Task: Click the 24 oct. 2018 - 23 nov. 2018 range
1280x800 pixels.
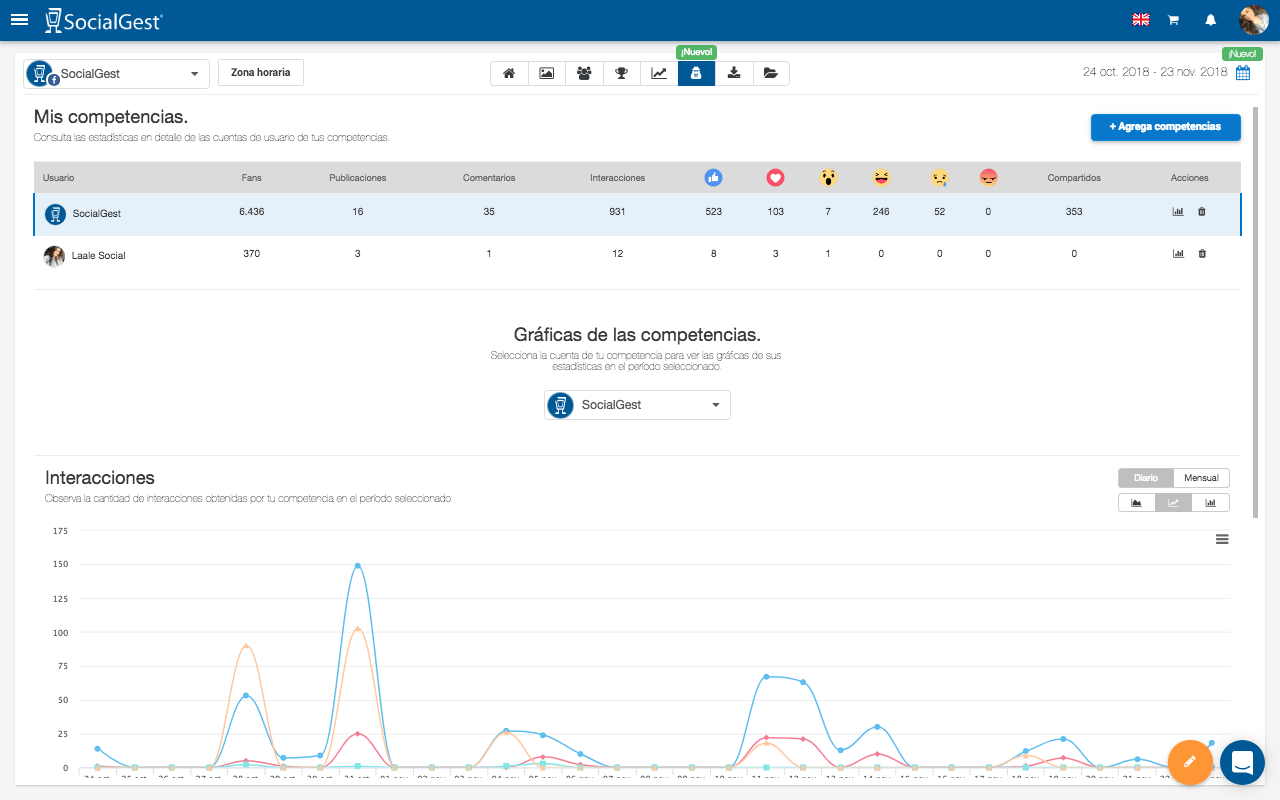Action: [1155, 72]
